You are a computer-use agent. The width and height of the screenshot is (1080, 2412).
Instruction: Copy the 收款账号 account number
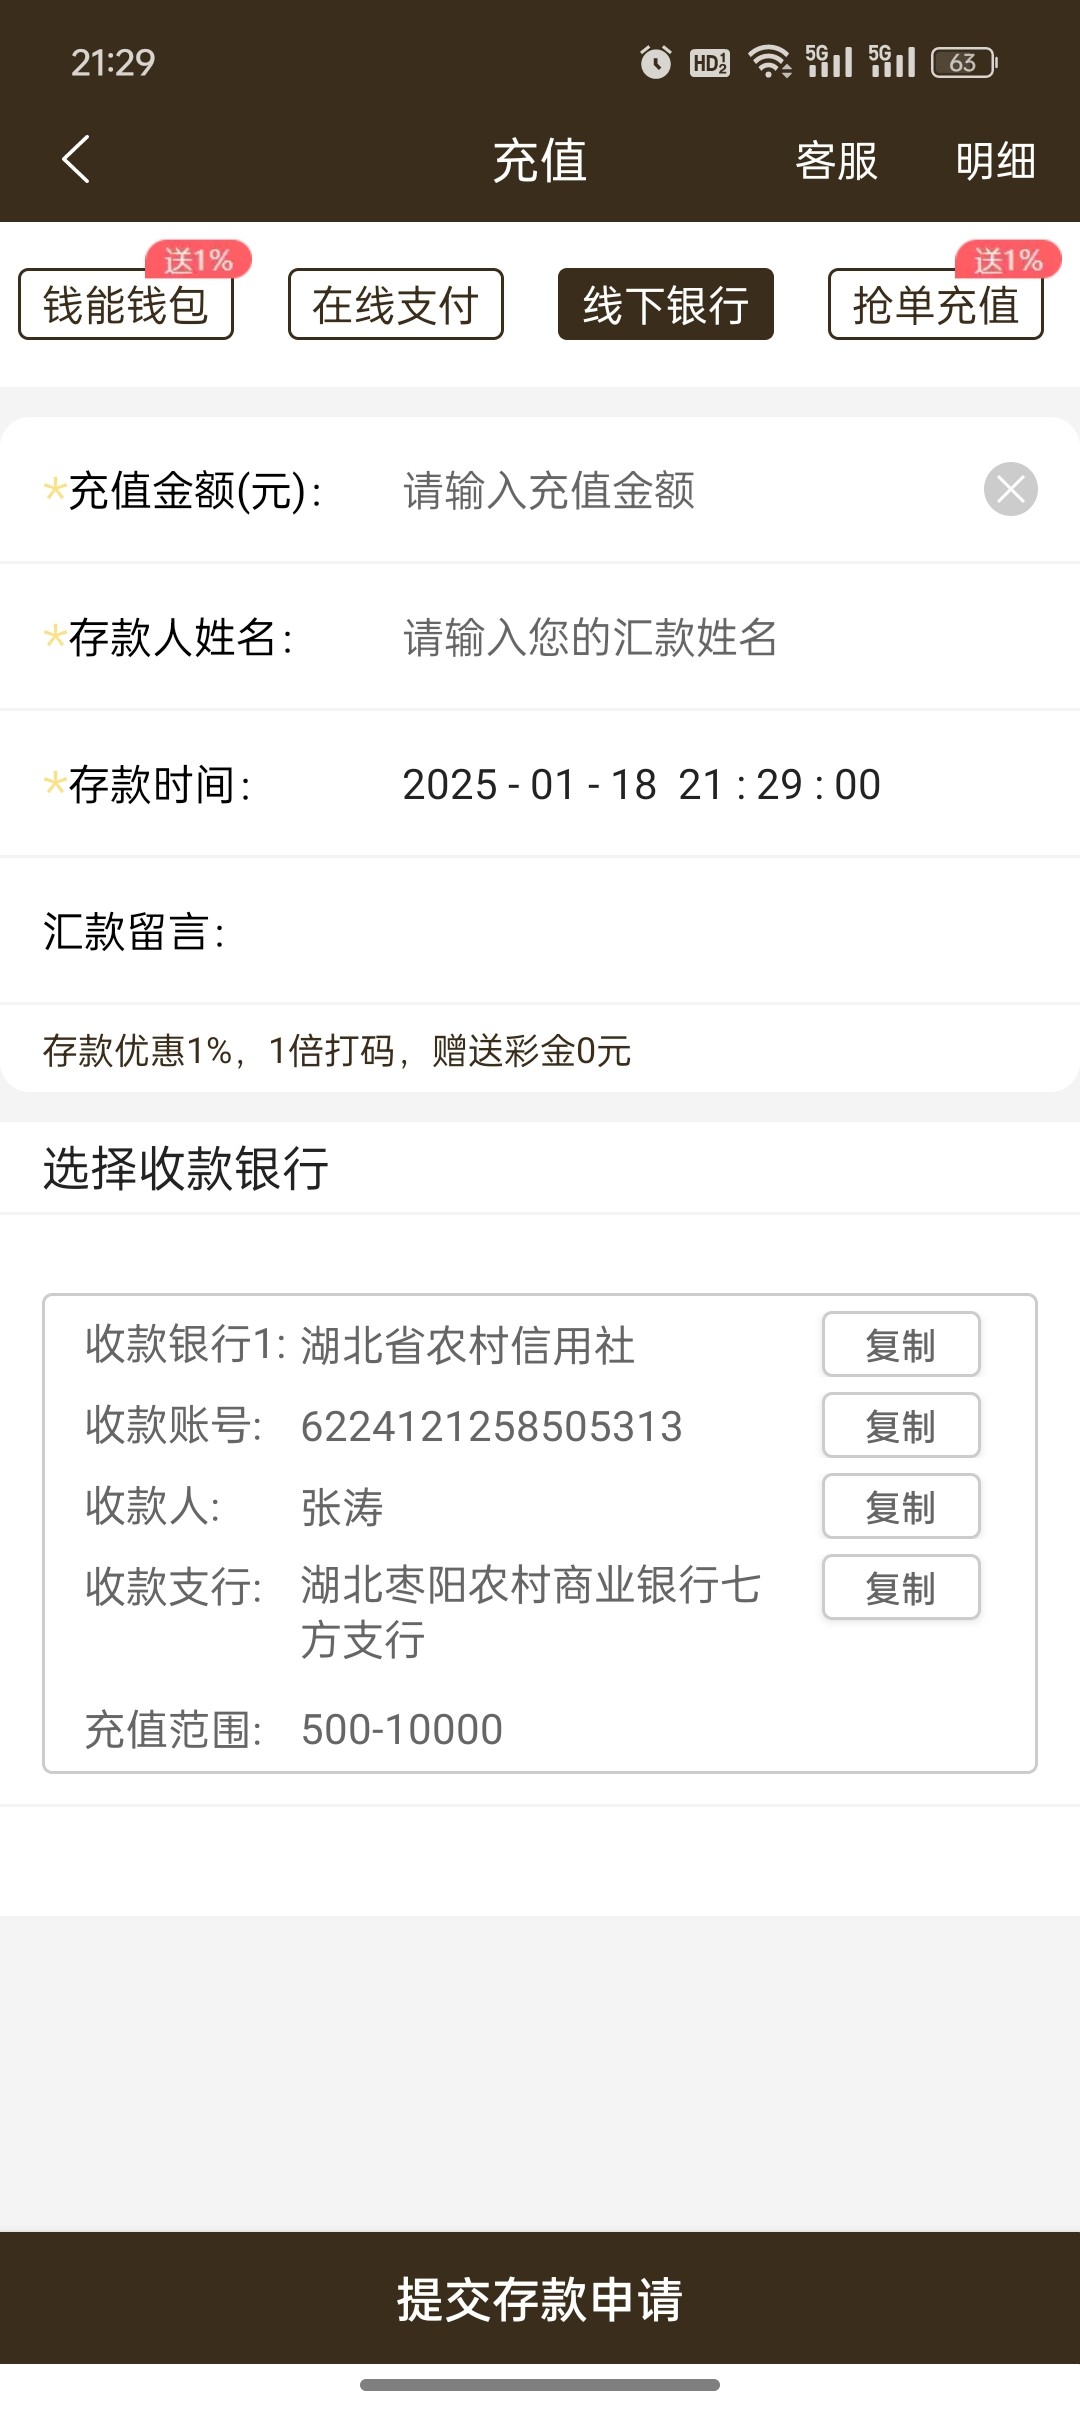coord(901,1426)
